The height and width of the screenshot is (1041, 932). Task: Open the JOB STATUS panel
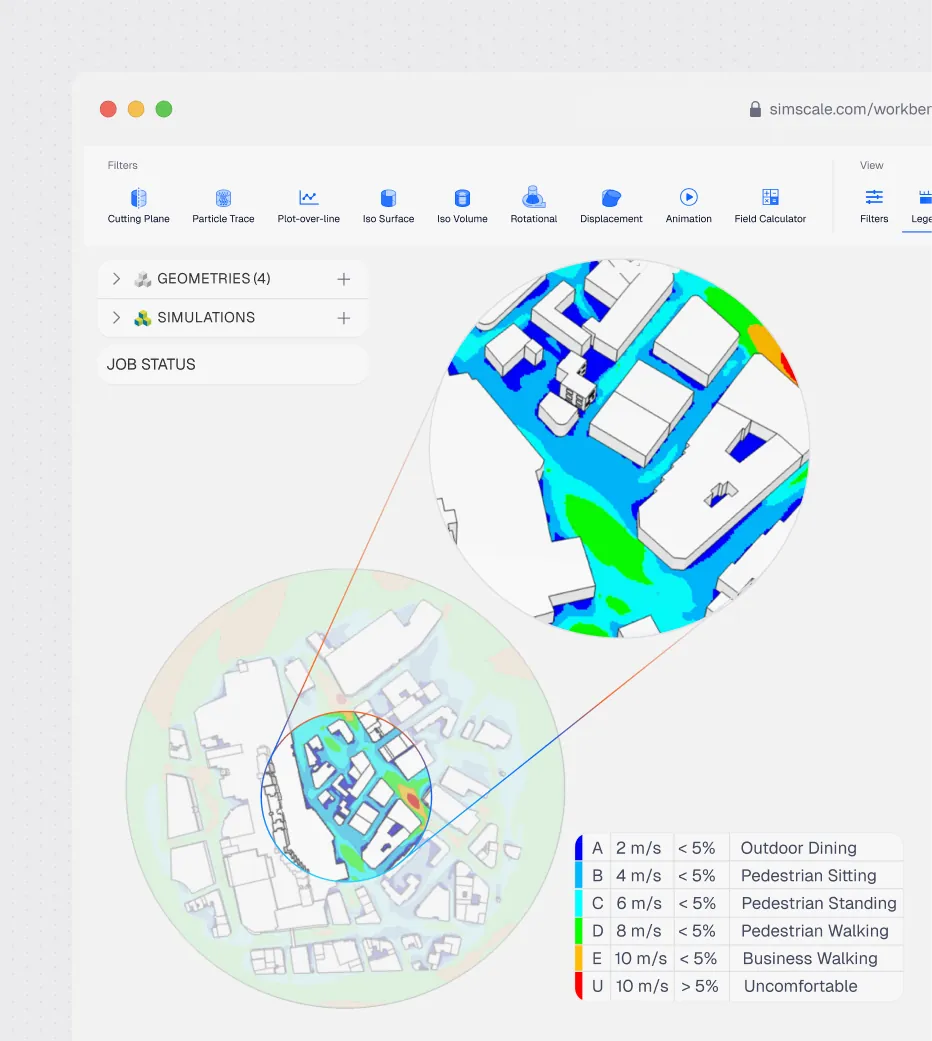pos(232,364)
